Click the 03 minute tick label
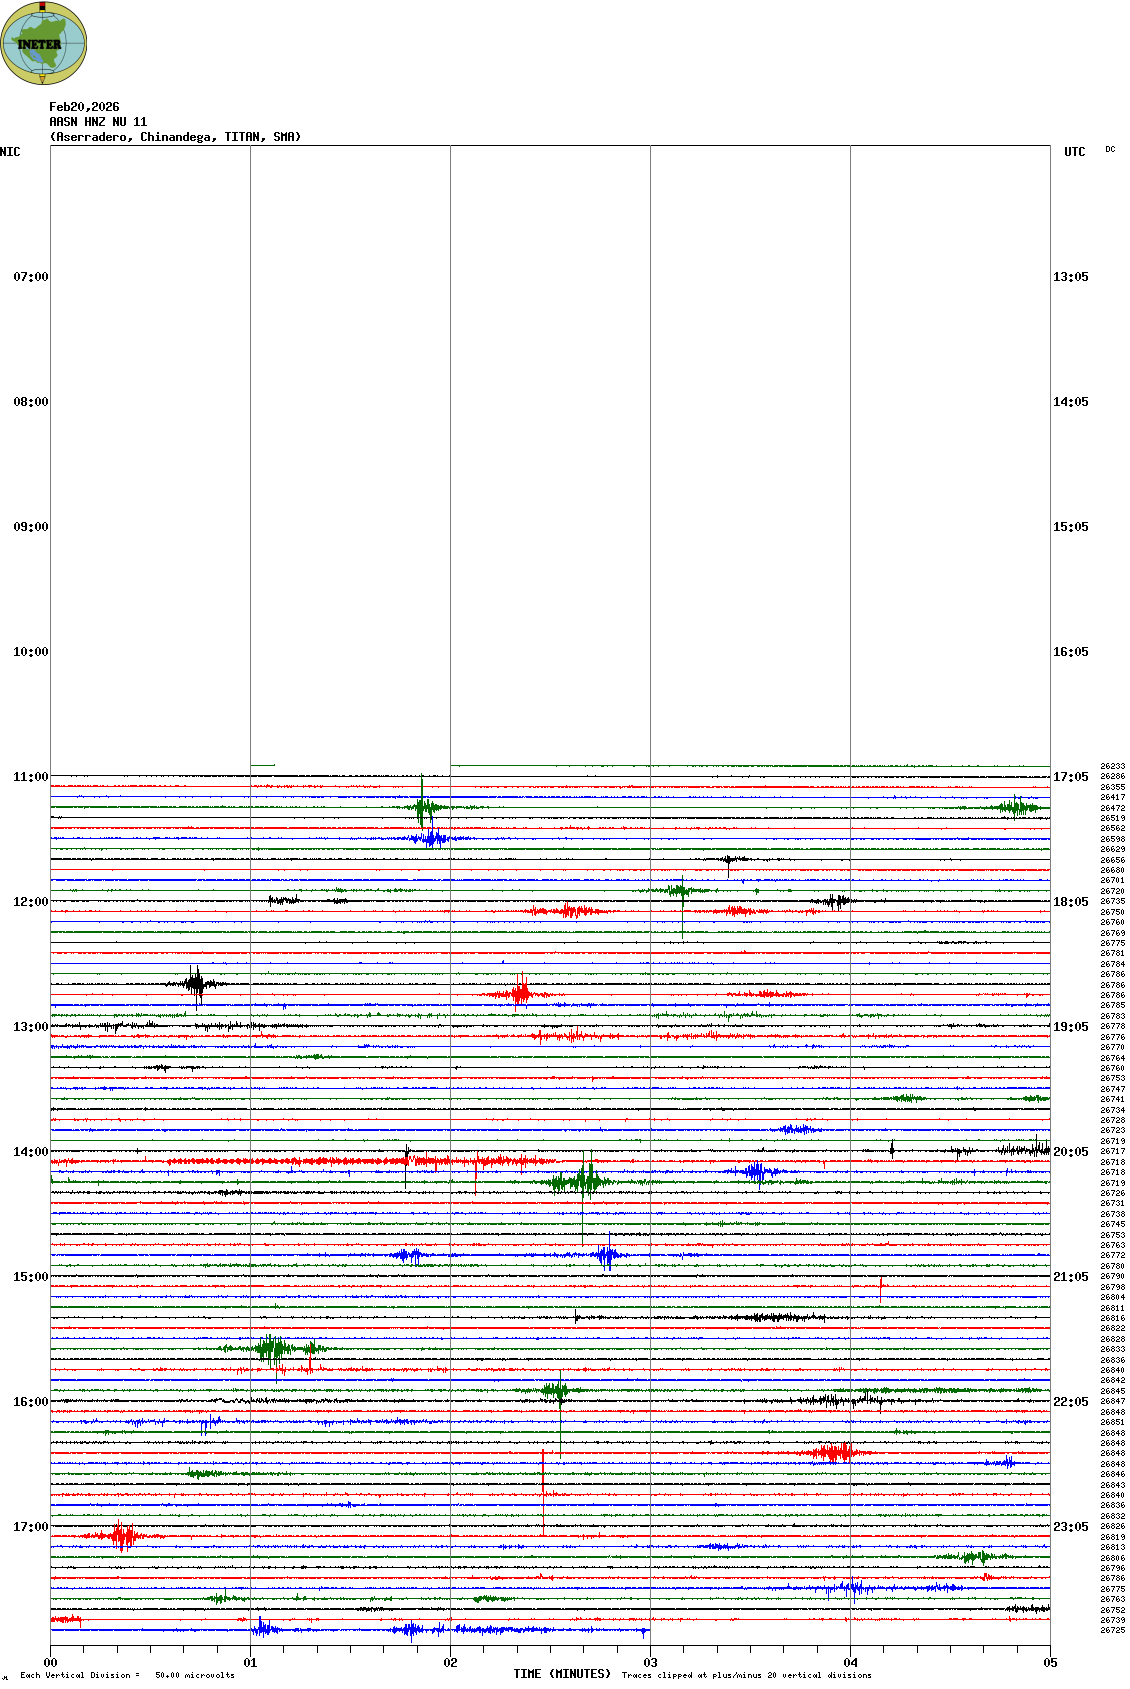The height and width of the screenshot is (1689, 1130). pos(650,1663)
